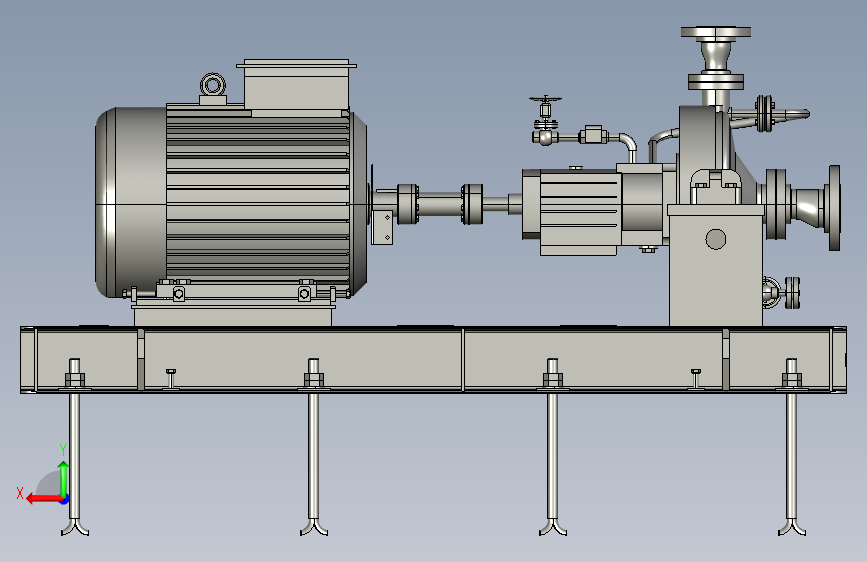Pick the rounded fan cover of the motor

pos(131,202)
